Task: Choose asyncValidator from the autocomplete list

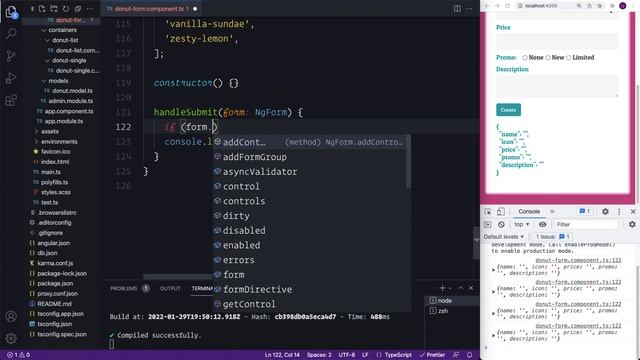Action: coord(311,171)
